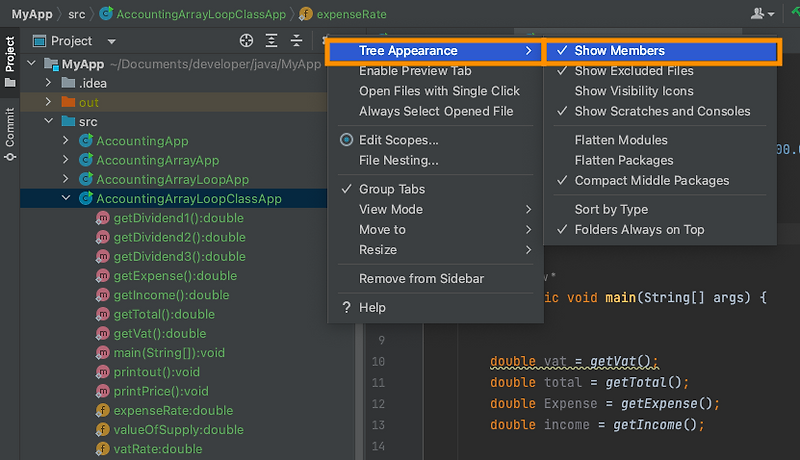Click the Expand All icon in Project panel
This screenshot has height=460, width=800.
(x=272, y=41)
